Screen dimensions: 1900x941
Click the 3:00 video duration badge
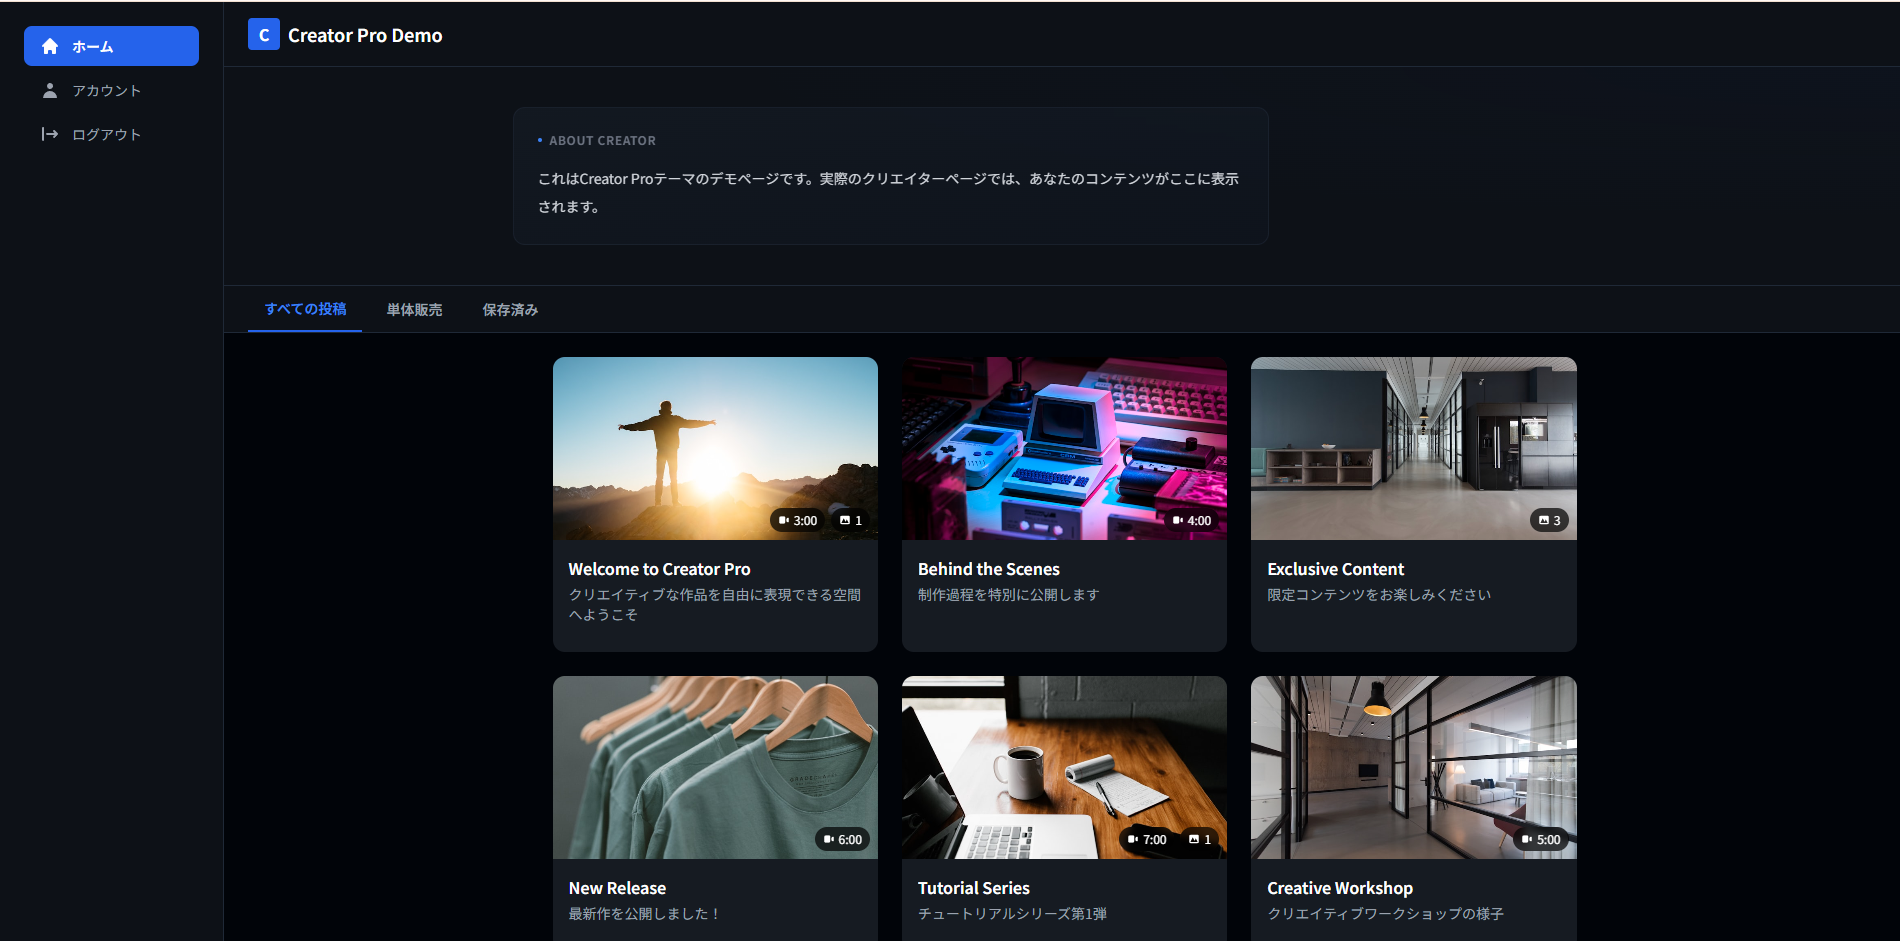point(797,520)
